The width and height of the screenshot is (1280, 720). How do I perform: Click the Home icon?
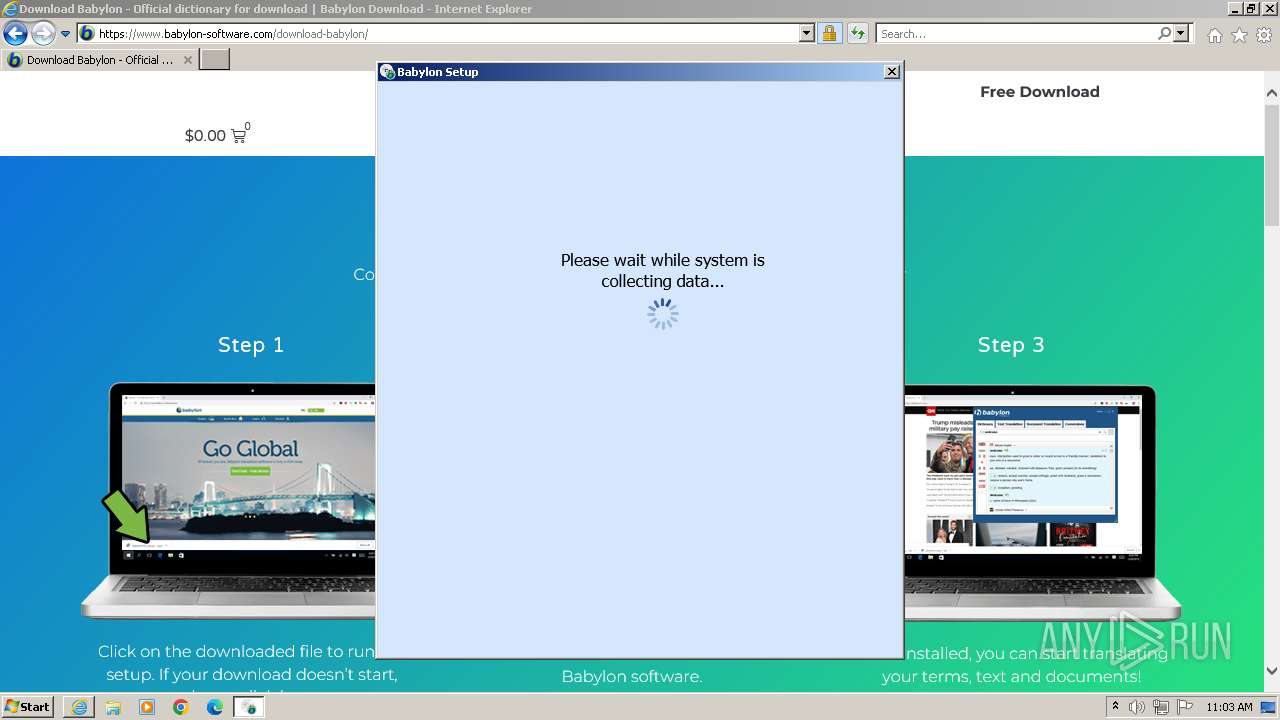tap(1214, 35)
